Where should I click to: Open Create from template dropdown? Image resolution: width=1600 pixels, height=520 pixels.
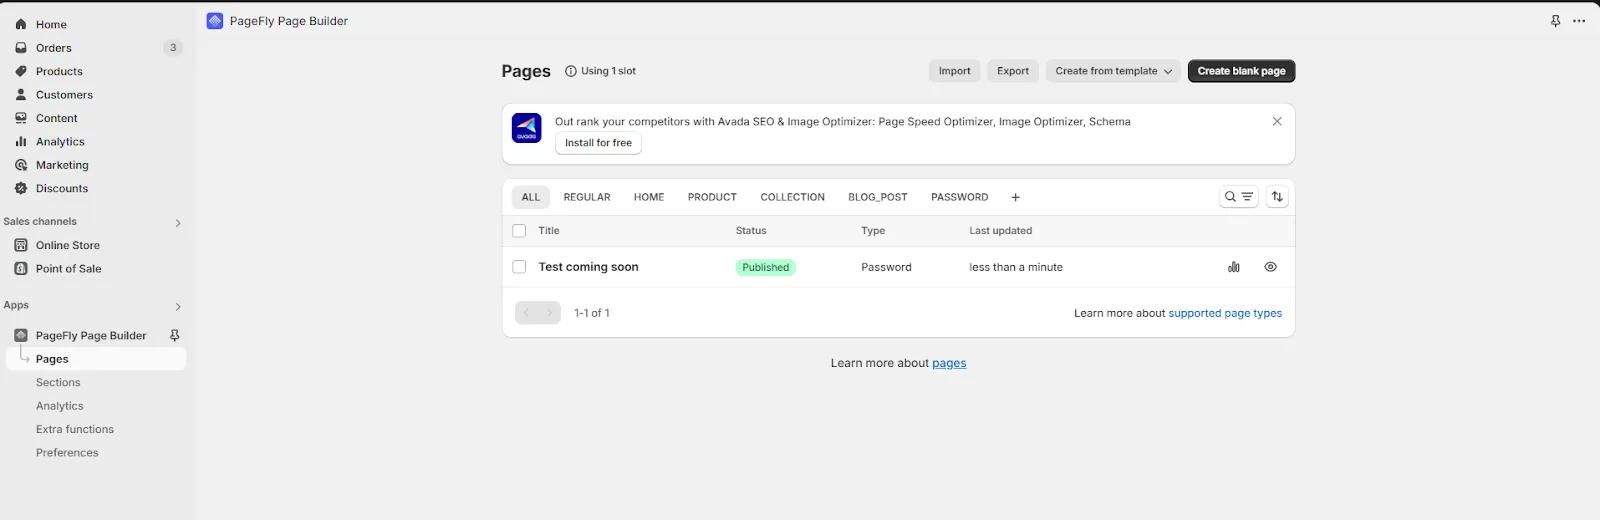click(1113, 71)
